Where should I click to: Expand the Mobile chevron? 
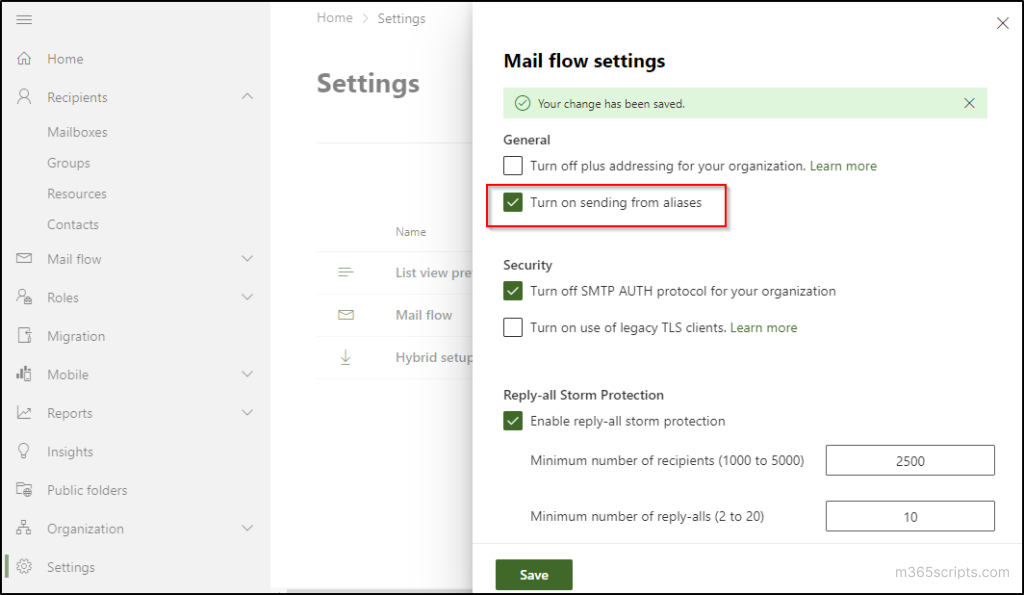pos(247,374)
